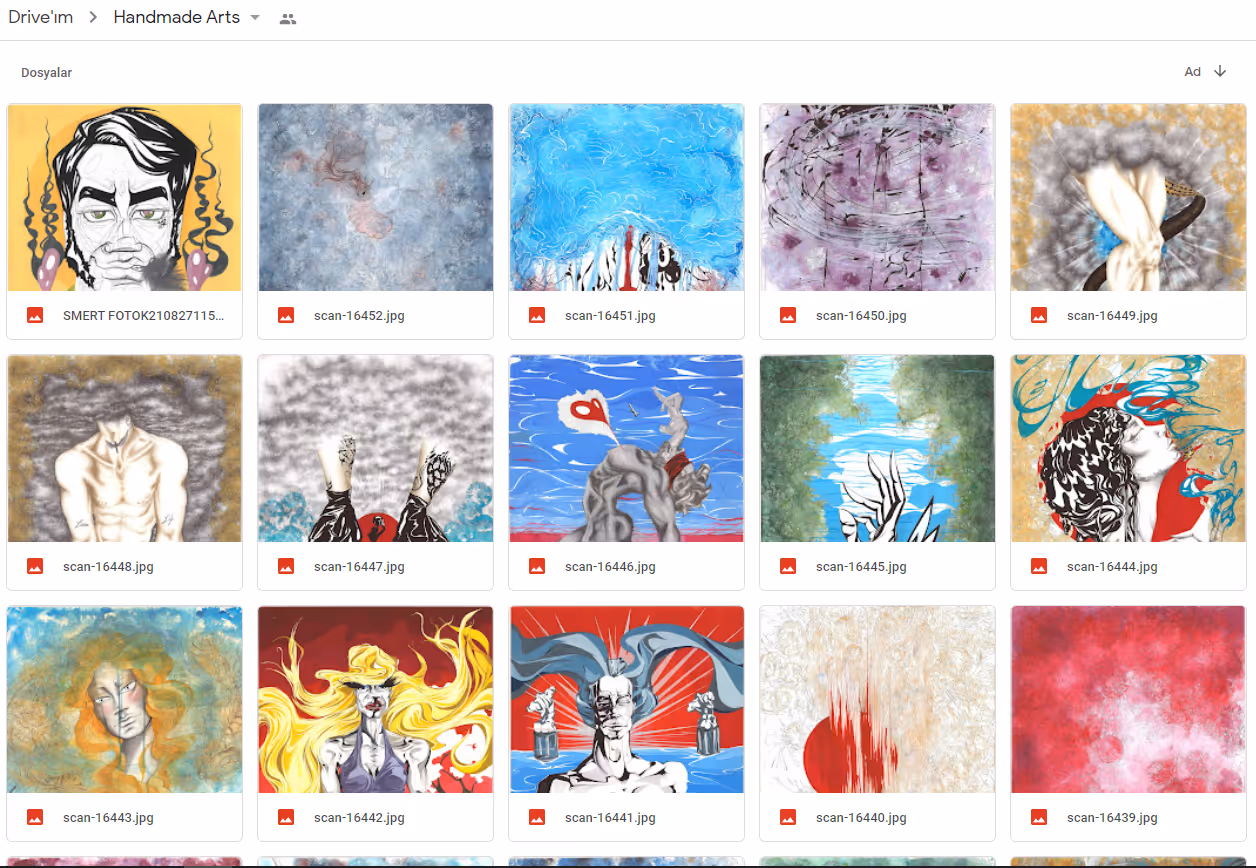Click the image icon next to scan-16446.jpg
The image size is (1256, 868).
point(537,566)
